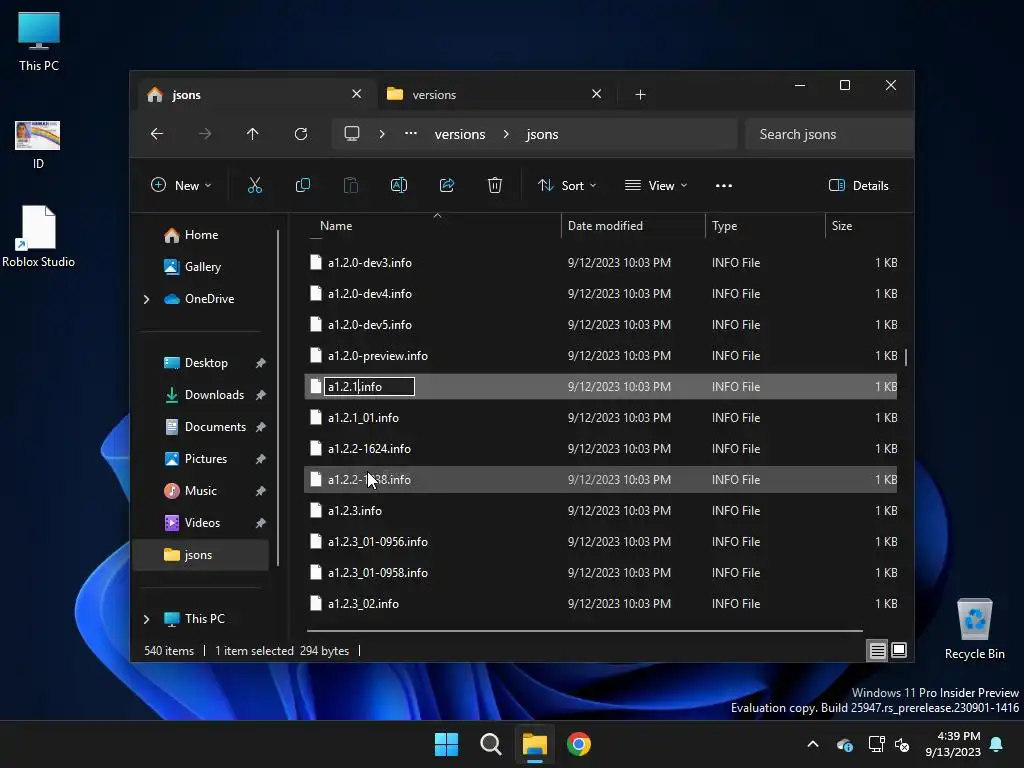Open Pictures in the sidebar
1024x768 pixels.
click(200, 458)
